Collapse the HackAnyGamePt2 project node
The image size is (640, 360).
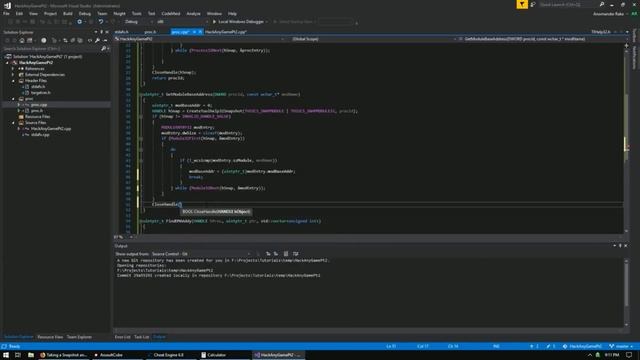[x=7, y=63]
